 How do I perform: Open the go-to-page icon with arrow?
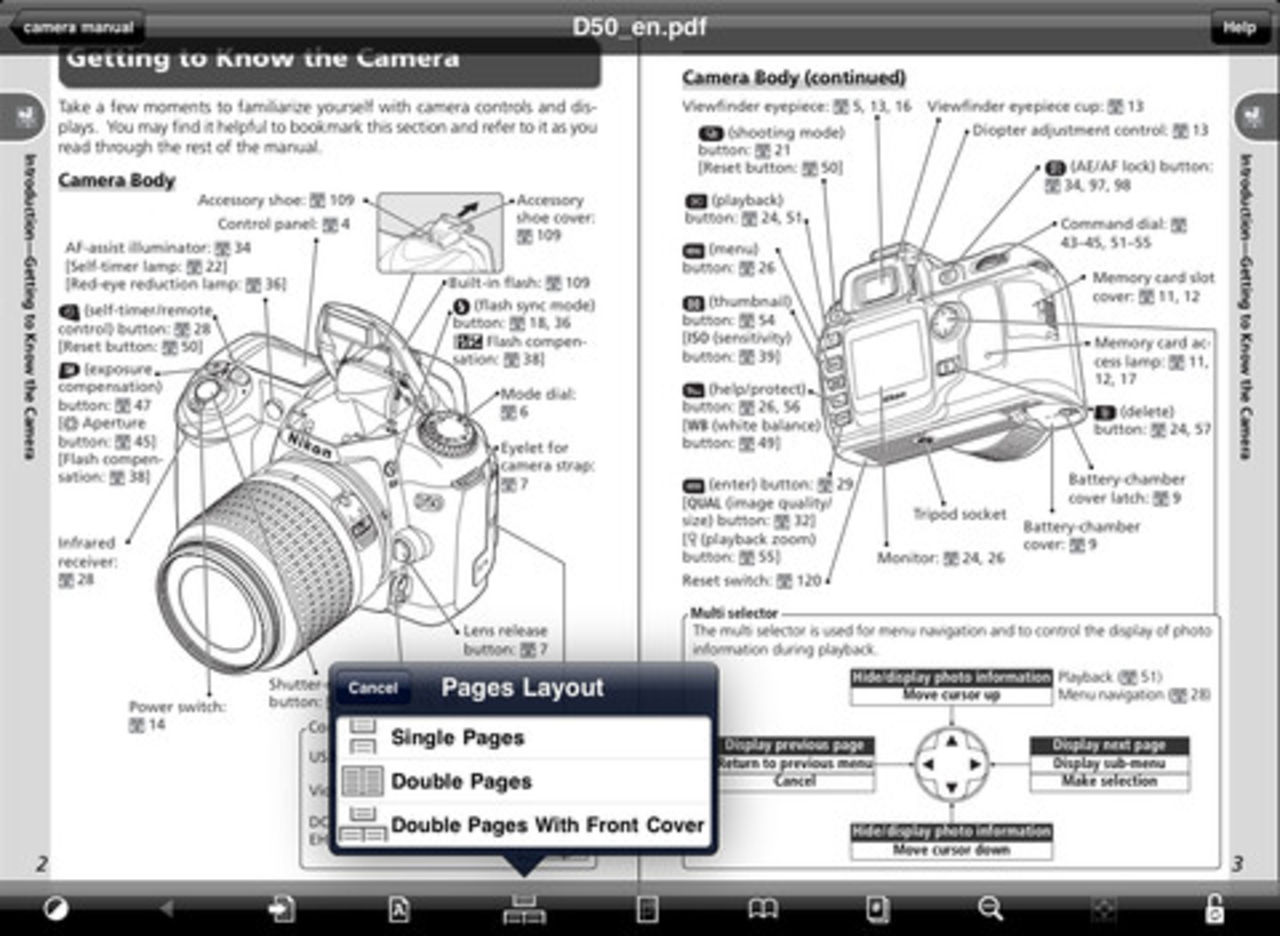click(x=281, y=908)
